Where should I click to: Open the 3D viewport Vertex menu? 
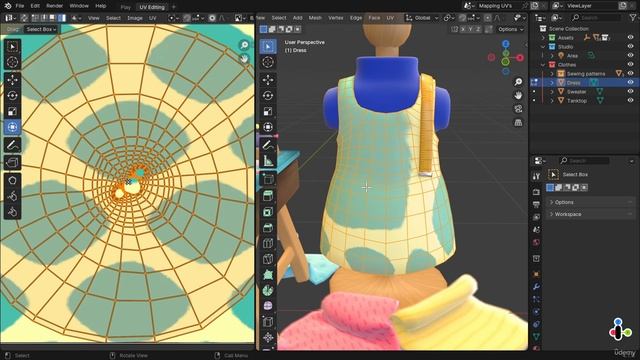[x=336, y=18]
